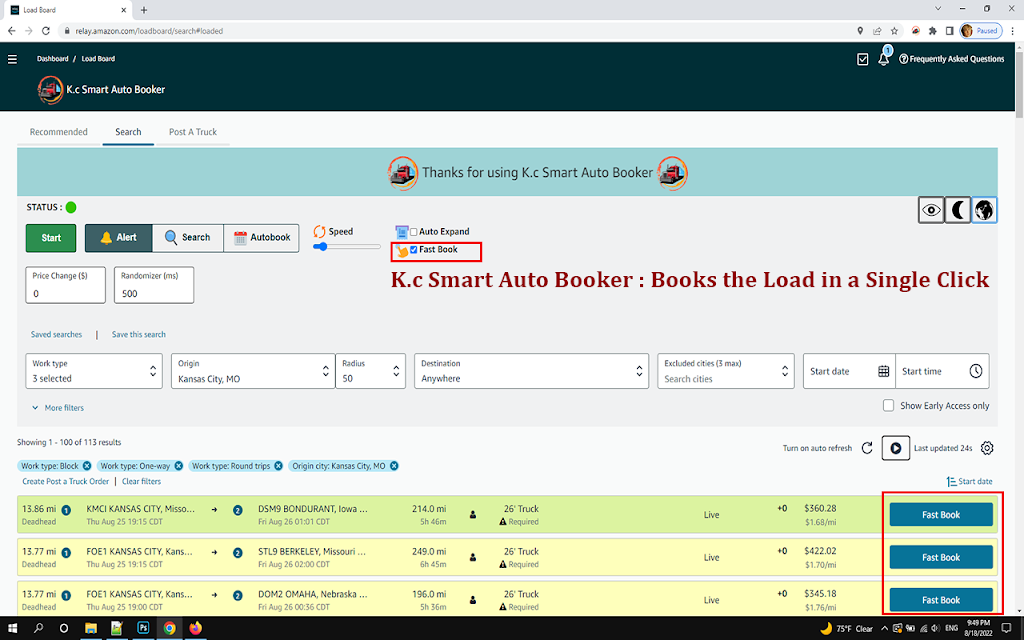The image size is (1024, 640).
Task: Fast Book the STL9 Berkeley load
Action: coord(941,557)
